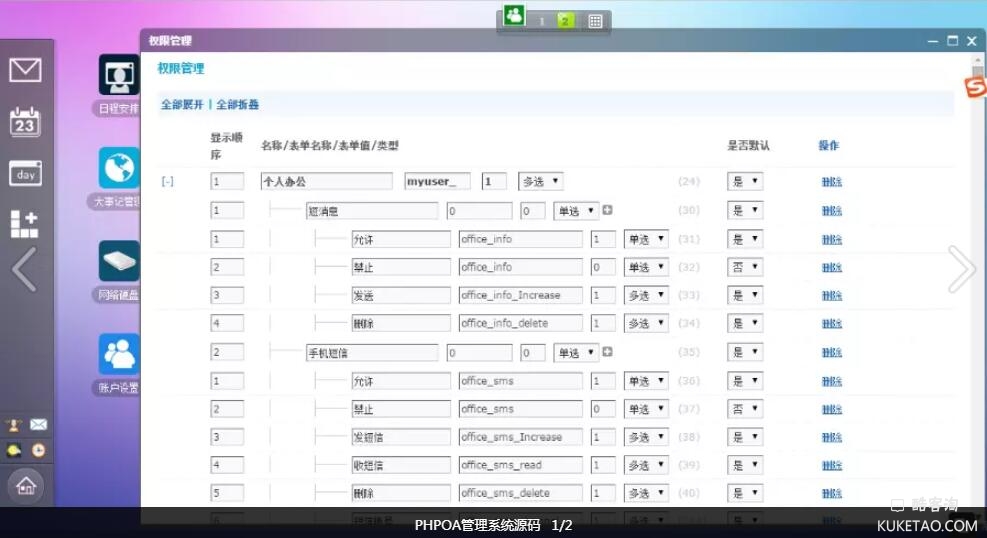The width and height of the screenshot is (987, 538).
Task: Click 删除 link for office_info_Increase row
Action: click(x=832, y=296)
